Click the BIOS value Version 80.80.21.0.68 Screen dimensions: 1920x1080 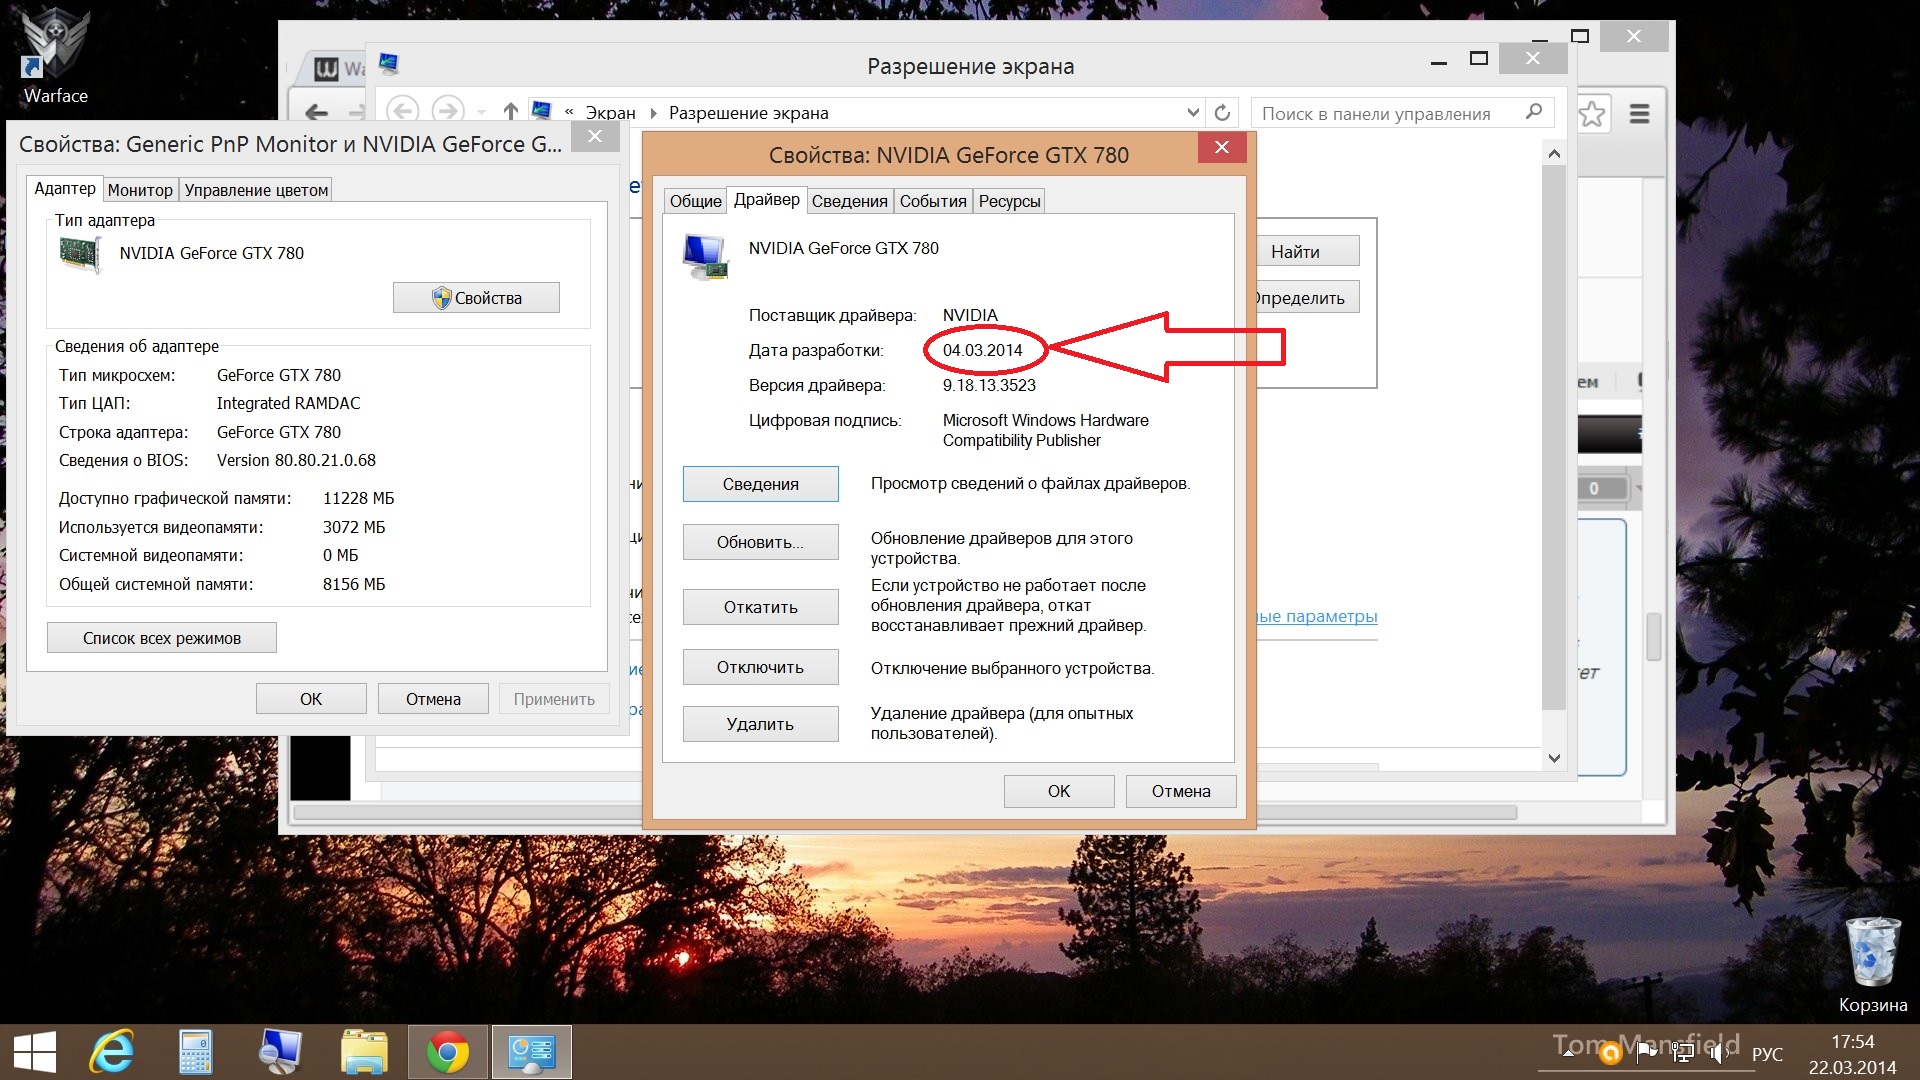point(296,460)
